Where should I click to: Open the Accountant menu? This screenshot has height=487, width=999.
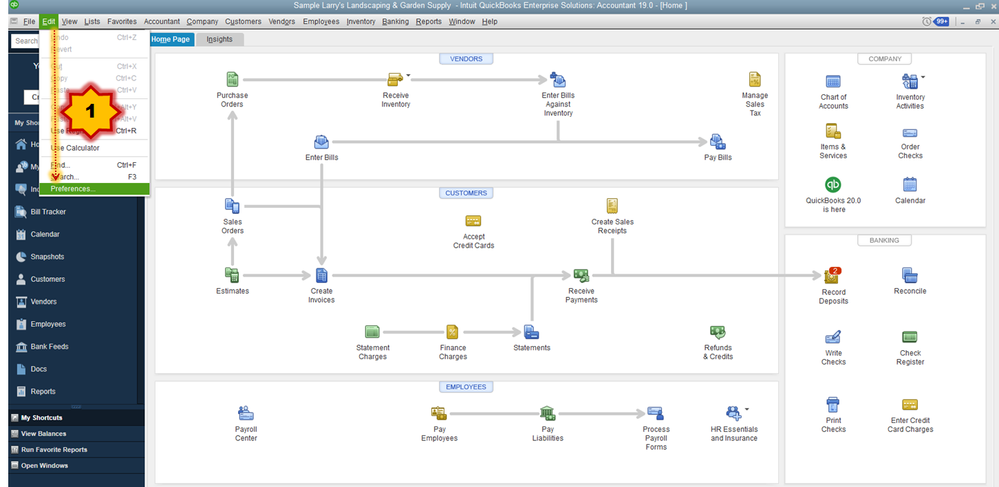[162, 22]
